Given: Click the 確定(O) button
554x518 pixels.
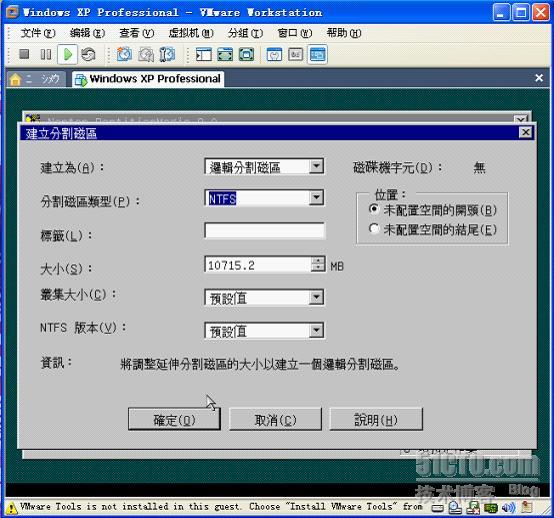Looking at the screenshot, I should click(175, 419).
